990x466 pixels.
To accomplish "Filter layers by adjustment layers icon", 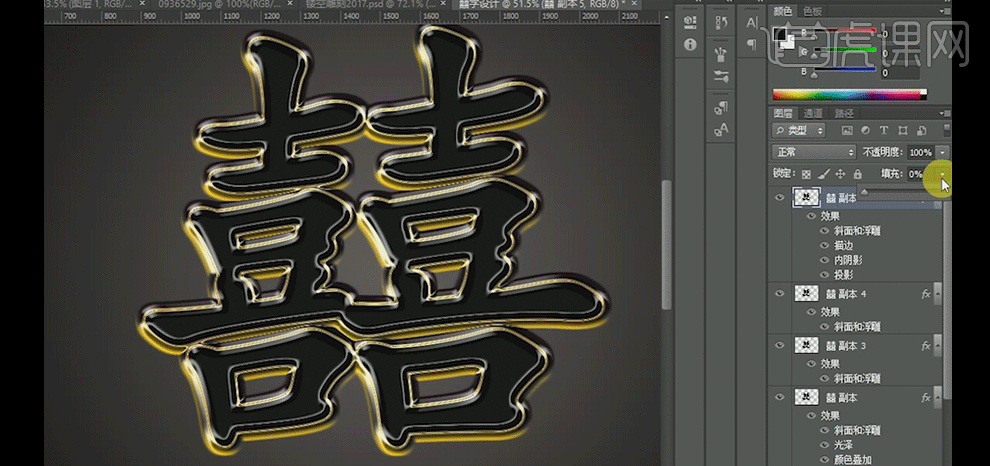I will tap(866, 131).
